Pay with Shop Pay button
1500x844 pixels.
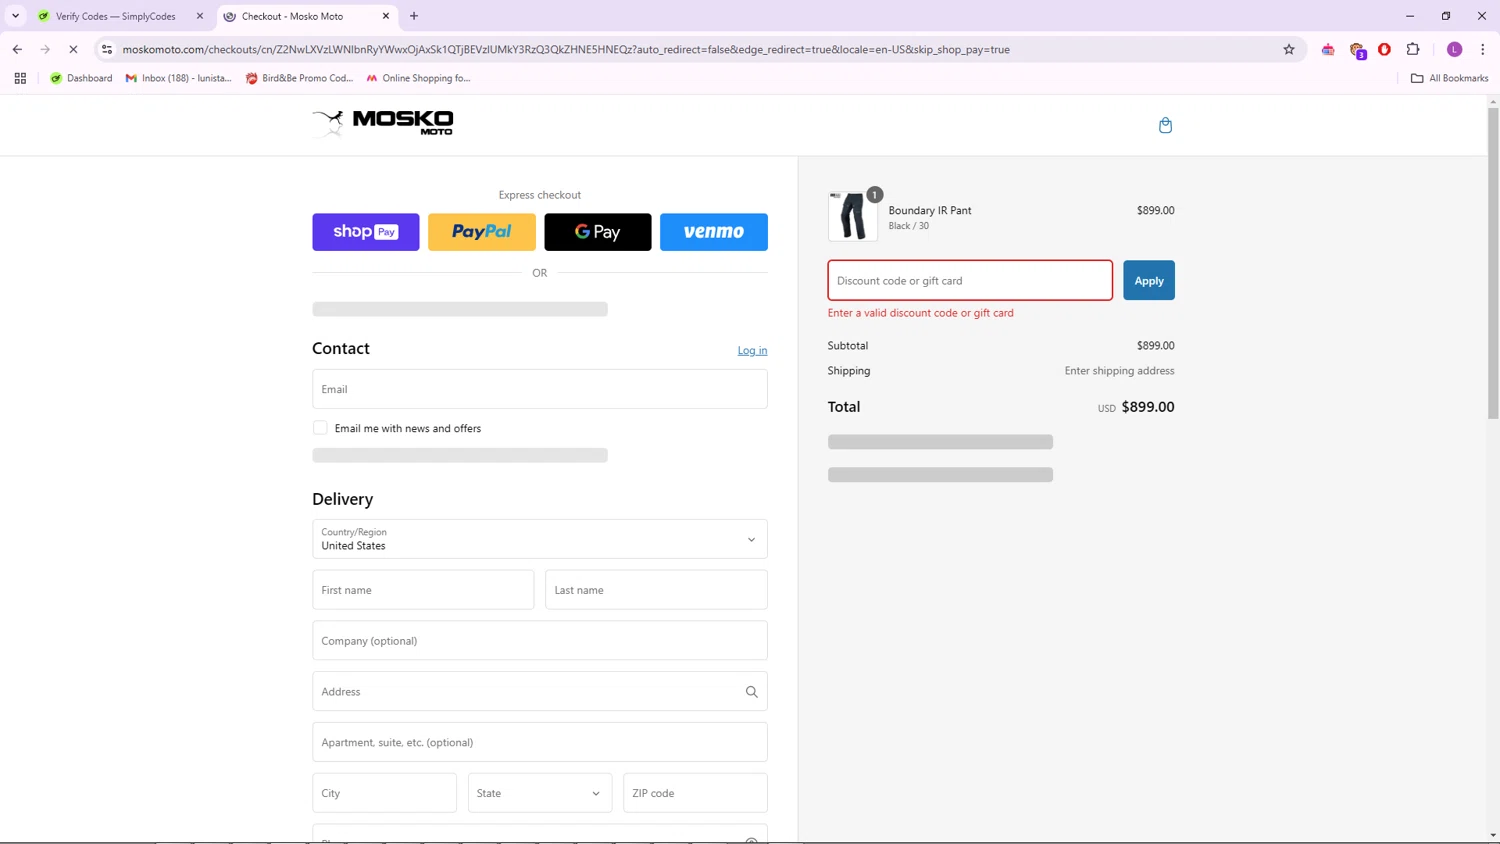pyautogui.click(x=366, y=232)
